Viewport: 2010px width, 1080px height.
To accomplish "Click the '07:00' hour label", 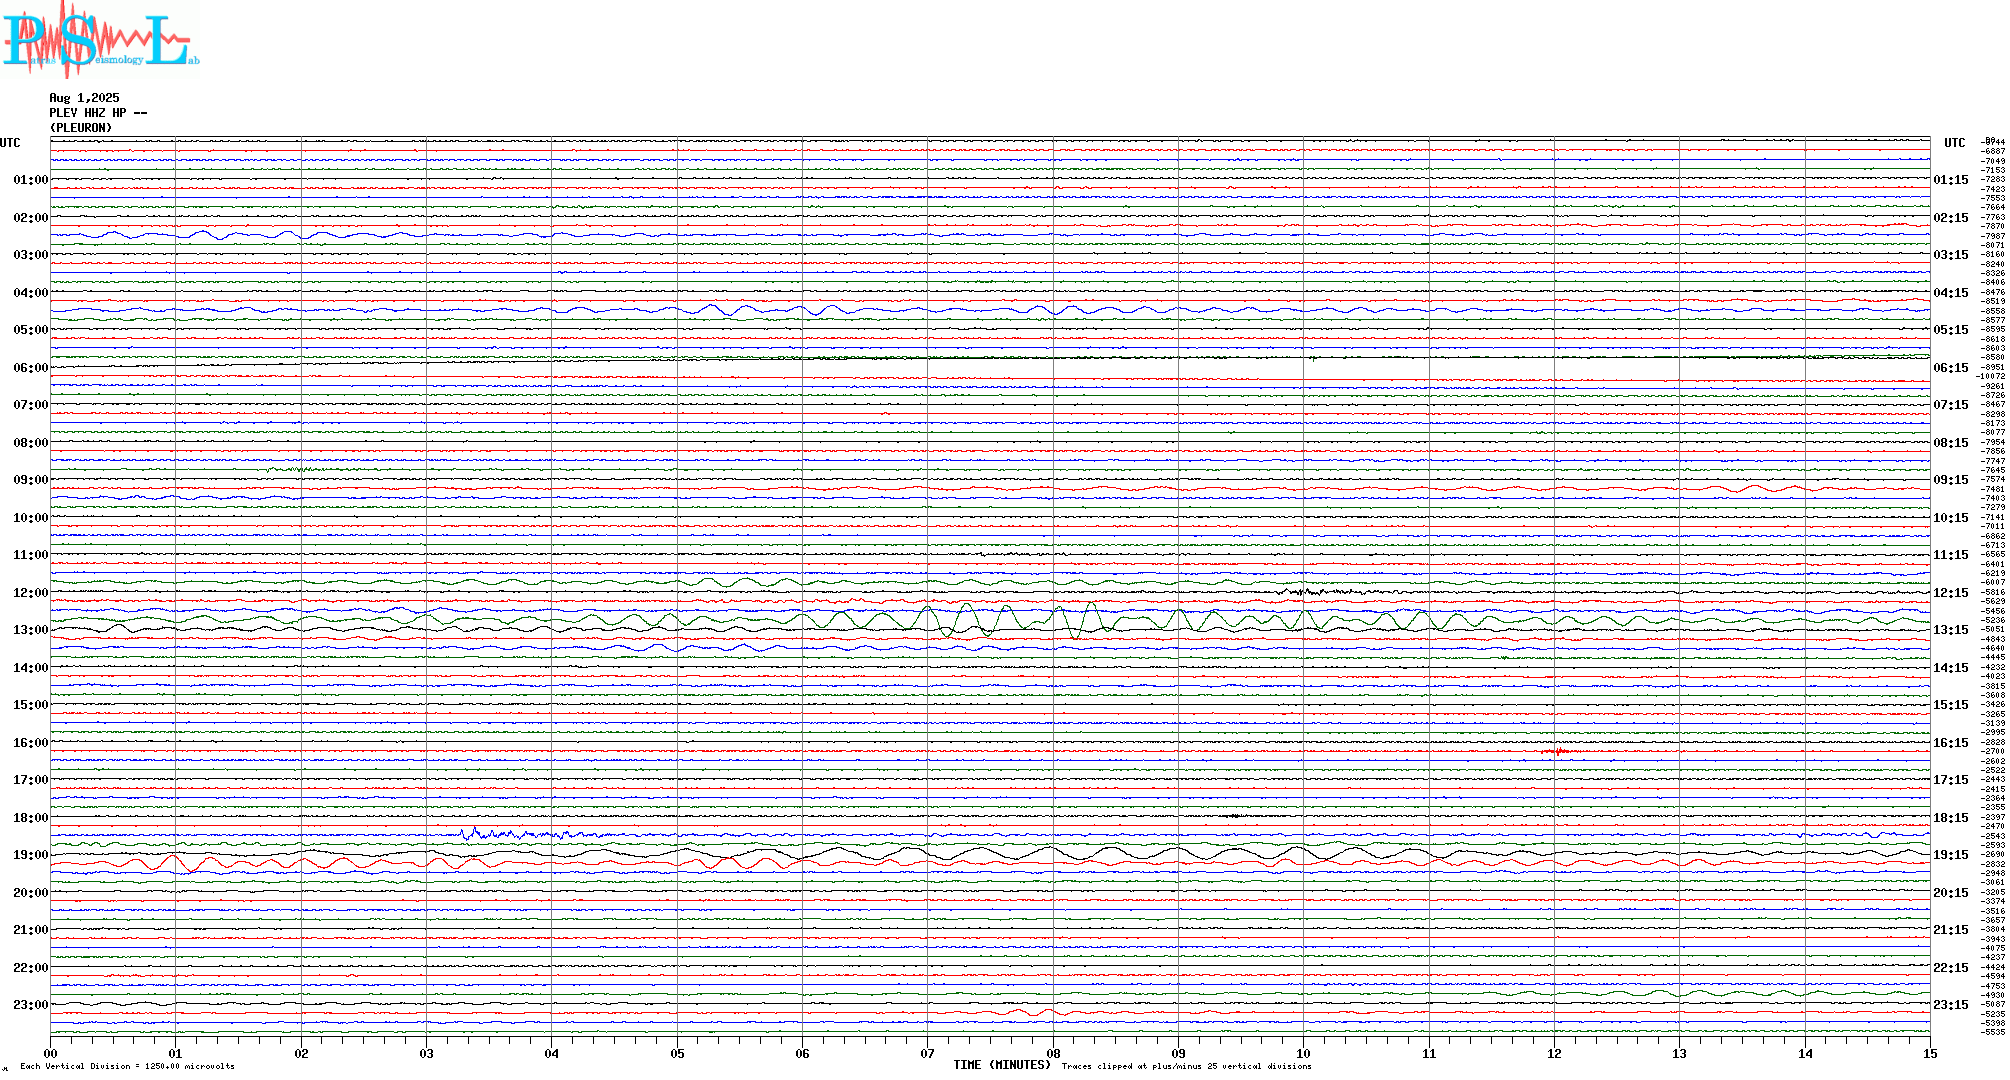I will (30, 405).
